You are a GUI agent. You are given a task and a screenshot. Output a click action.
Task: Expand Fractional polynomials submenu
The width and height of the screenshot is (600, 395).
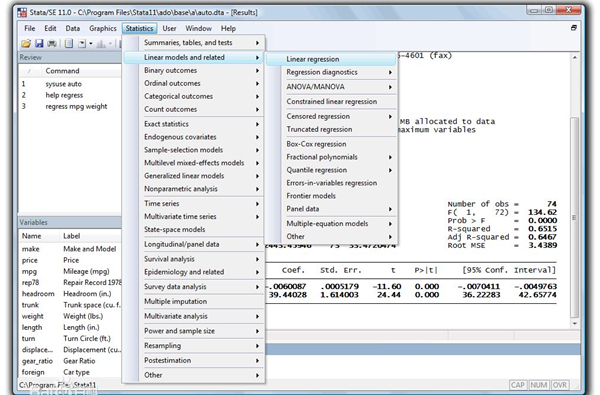pyautogui.click(x=331, y=157)
